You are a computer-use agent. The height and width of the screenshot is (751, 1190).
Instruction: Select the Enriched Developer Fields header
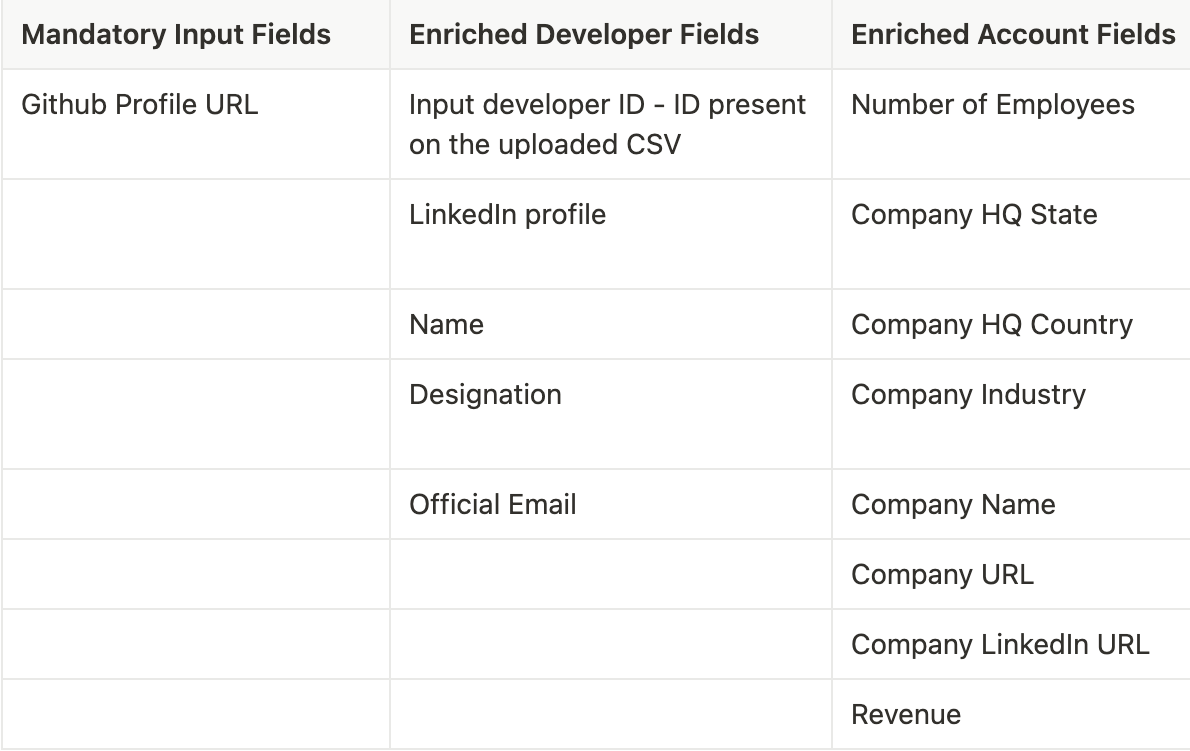click(584, 34)
